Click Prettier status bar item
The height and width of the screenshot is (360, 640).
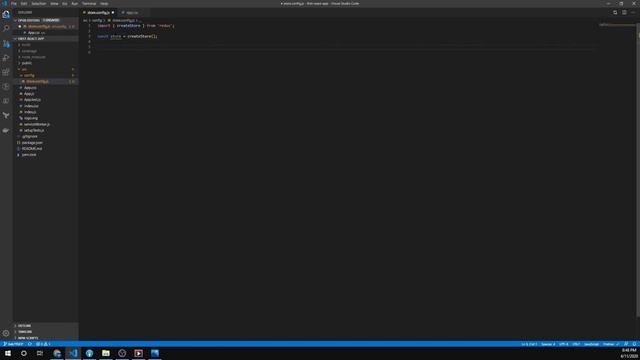611,344
